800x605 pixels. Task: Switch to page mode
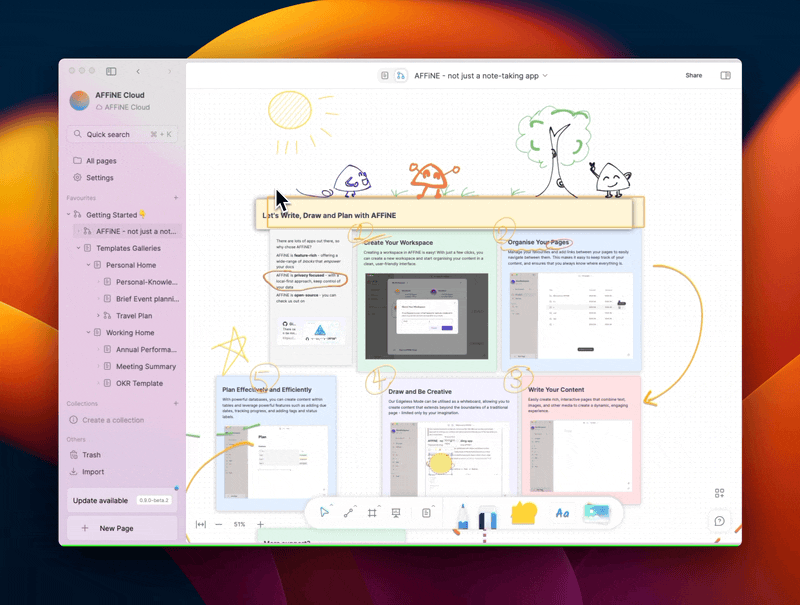[385, 75]
